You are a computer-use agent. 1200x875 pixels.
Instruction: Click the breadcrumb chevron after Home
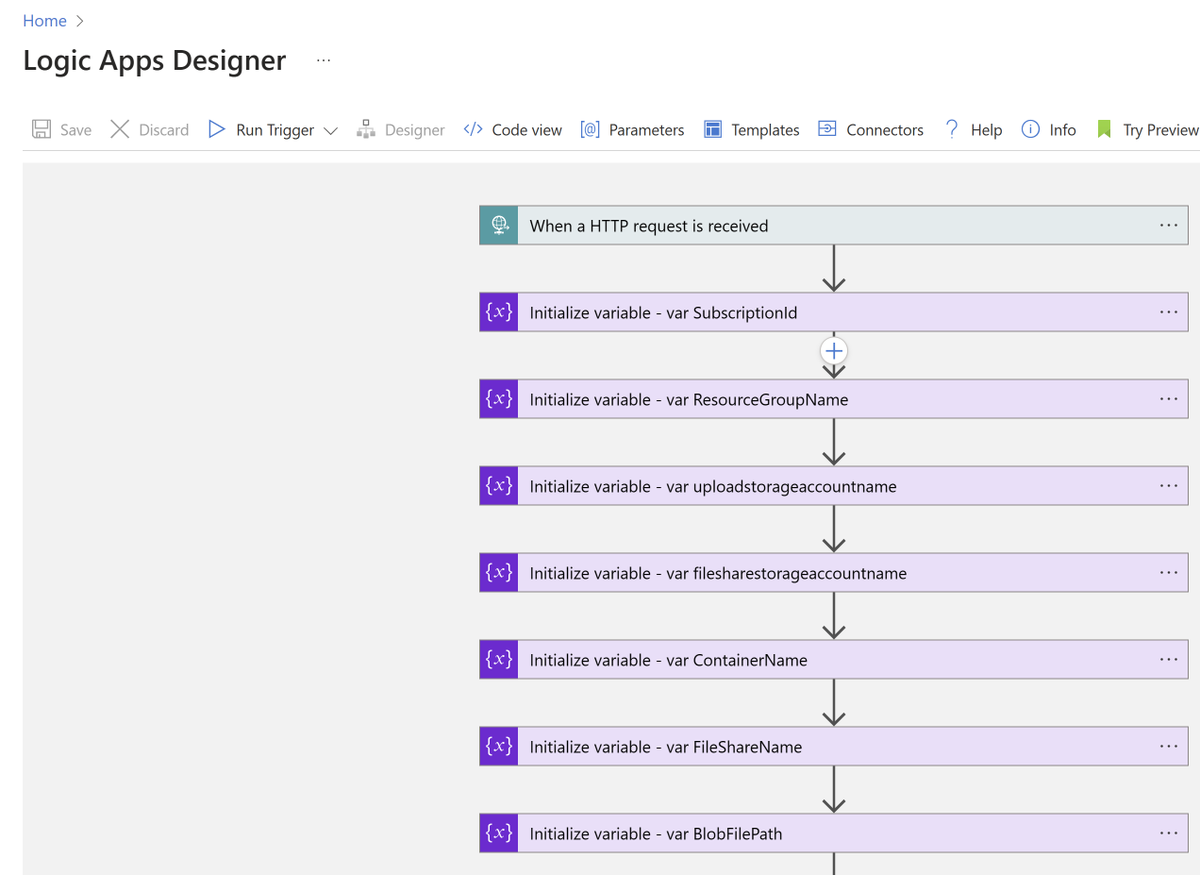(x=80, y=21)
